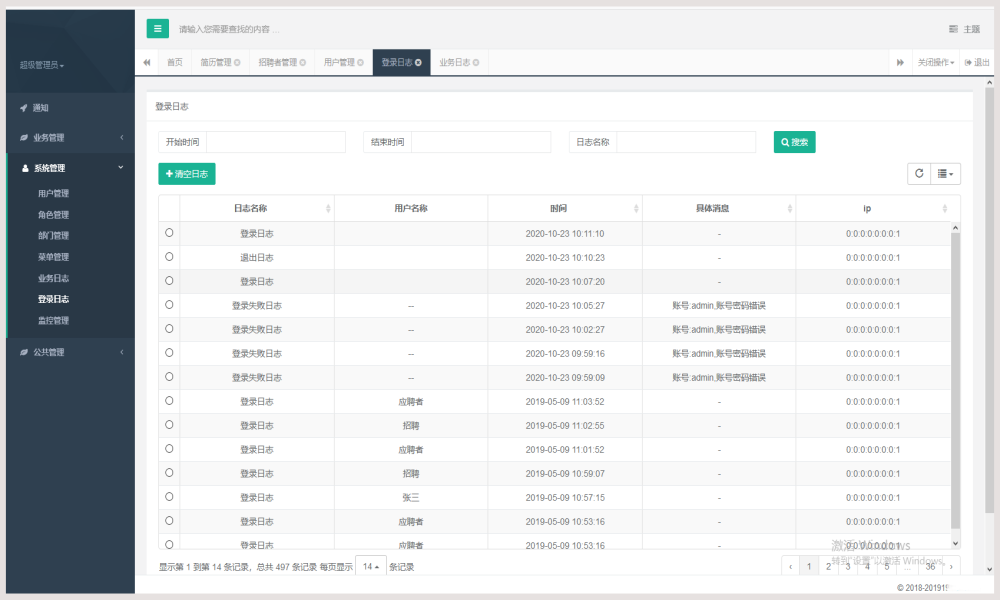Sort the table by the 时间 column arrows
This screenshot has height=600, width=1000.
tap(636, 209)
